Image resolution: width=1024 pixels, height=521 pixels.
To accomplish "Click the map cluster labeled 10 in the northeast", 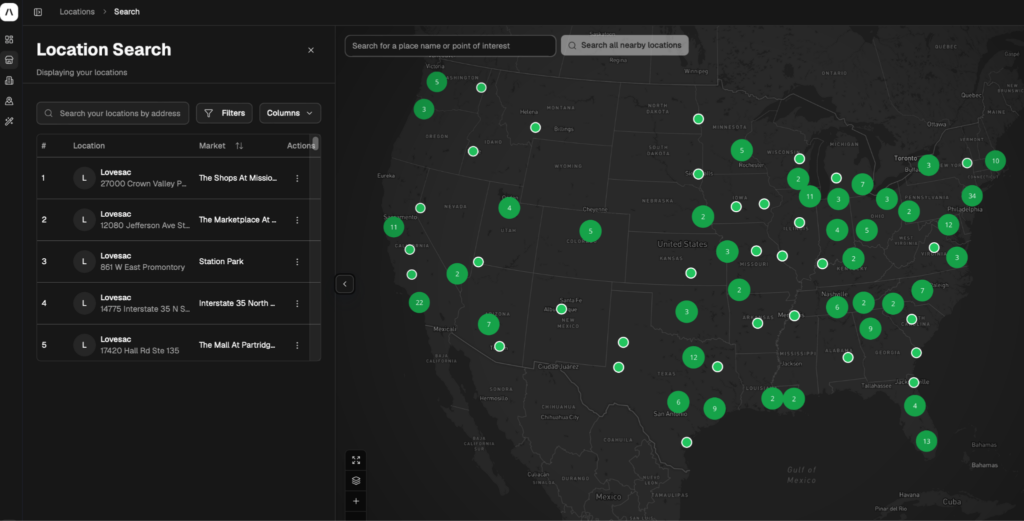I will [995, 161].
